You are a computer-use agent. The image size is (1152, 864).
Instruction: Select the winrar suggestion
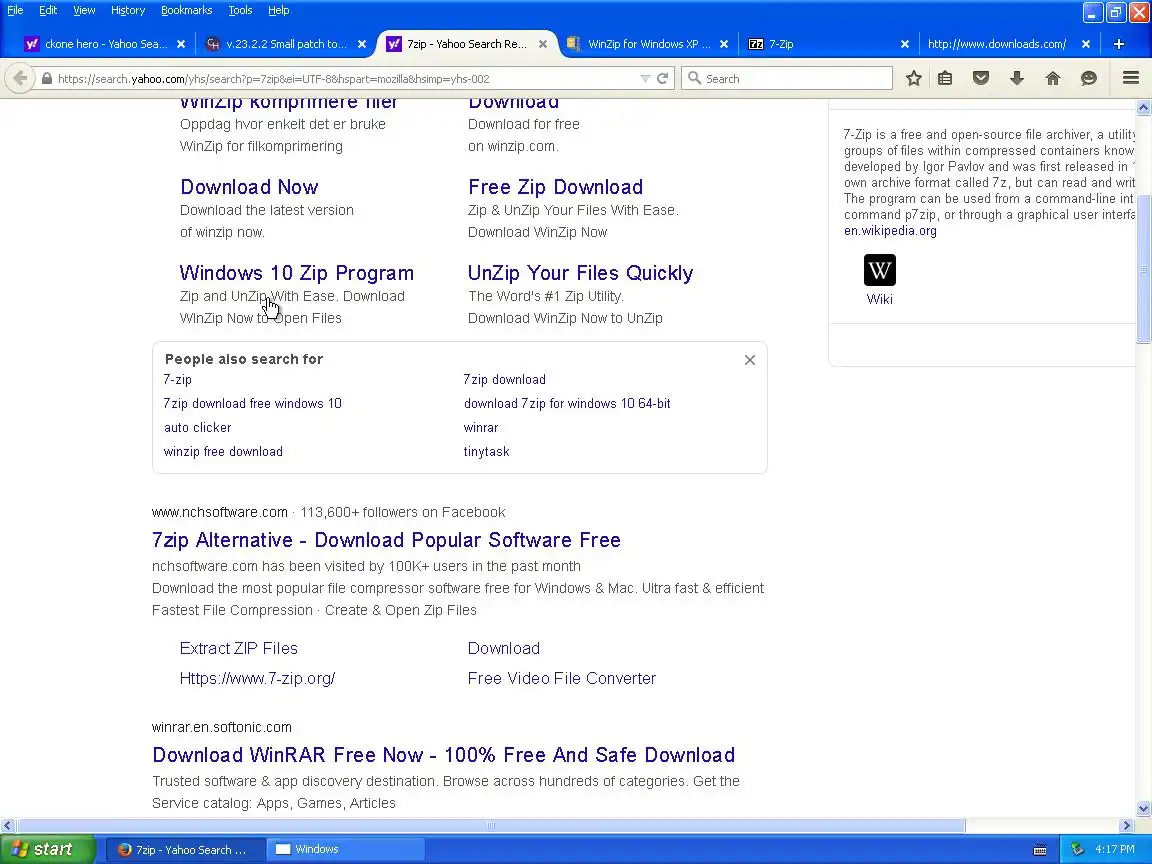point(481,428)
